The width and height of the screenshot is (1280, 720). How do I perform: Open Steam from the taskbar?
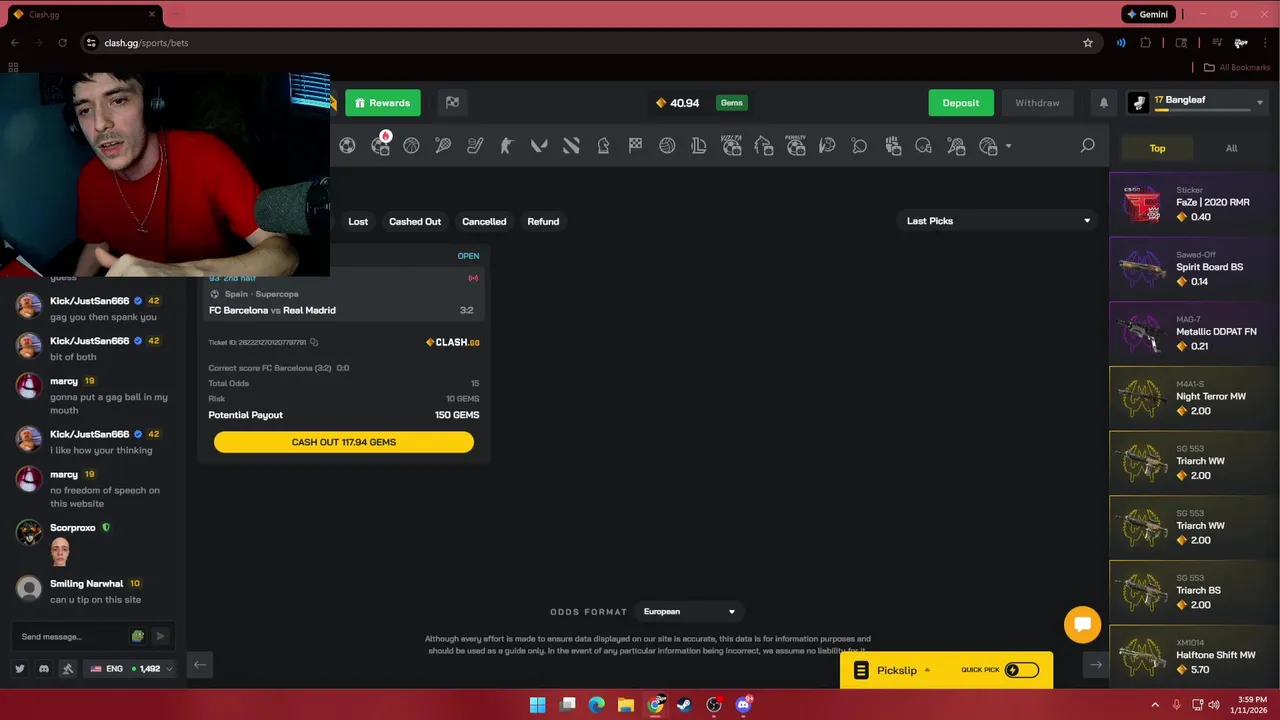click(x=684, y=705)
